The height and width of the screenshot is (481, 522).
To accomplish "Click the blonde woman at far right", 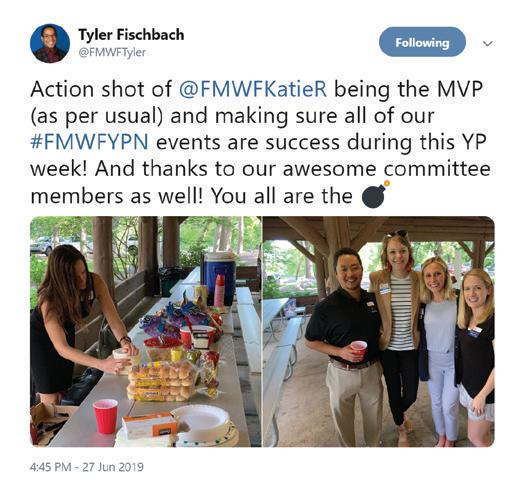I will [476, 357].
